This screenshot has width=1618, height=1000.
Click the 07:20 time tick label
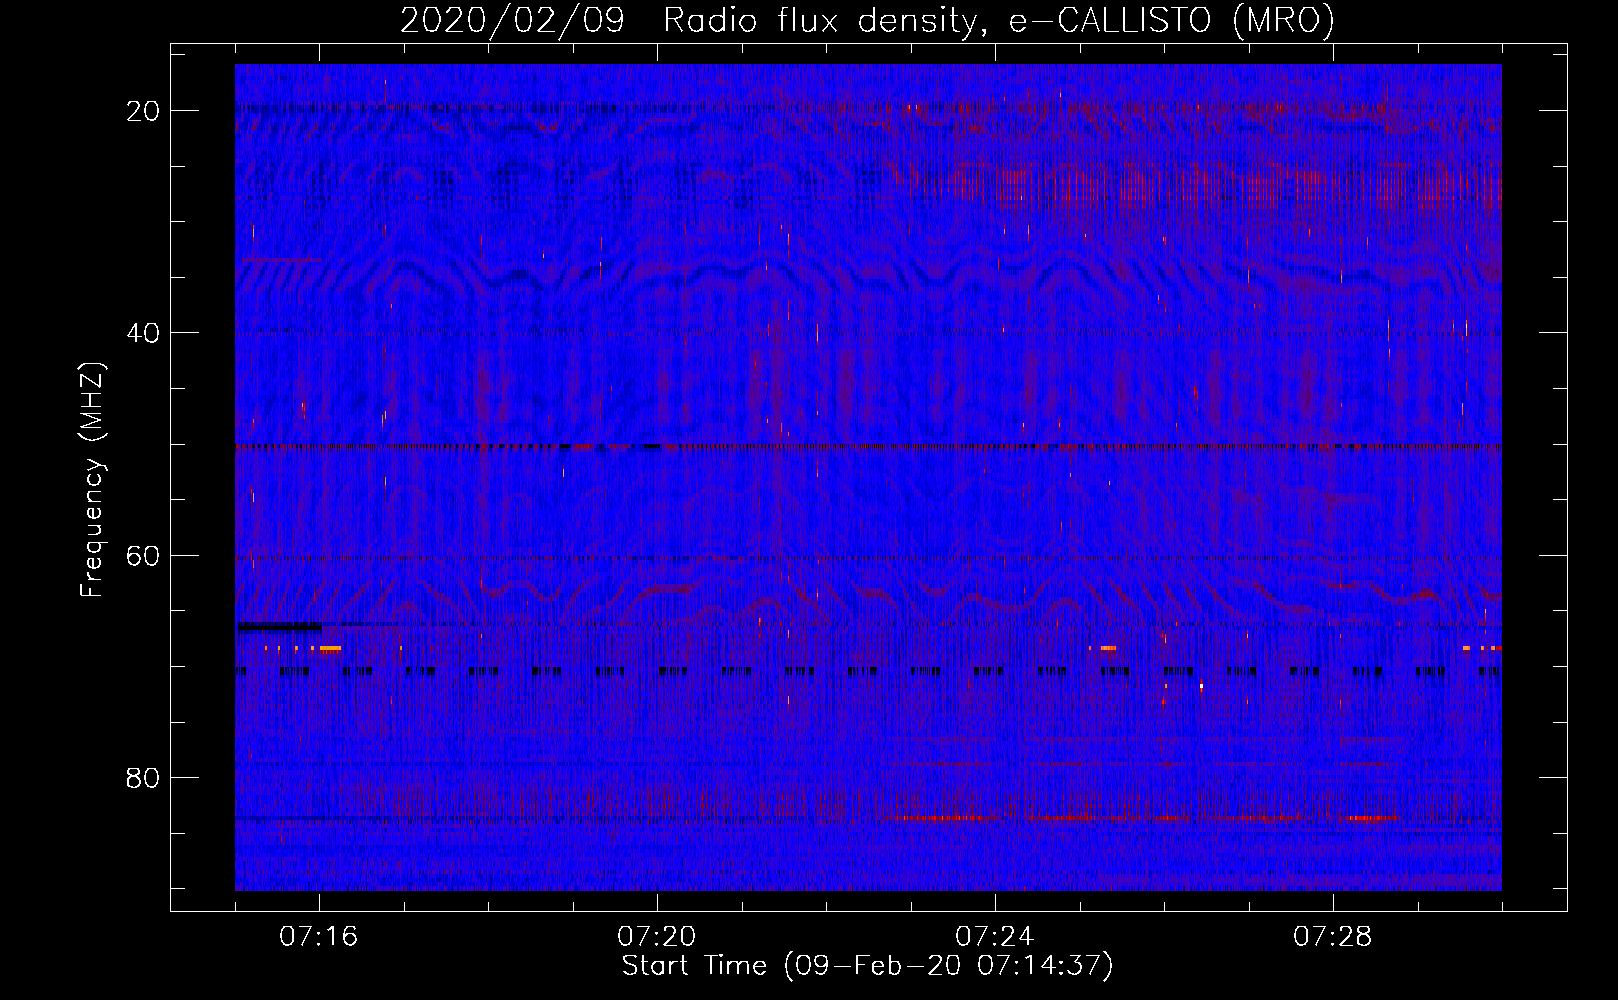[657, 937]
